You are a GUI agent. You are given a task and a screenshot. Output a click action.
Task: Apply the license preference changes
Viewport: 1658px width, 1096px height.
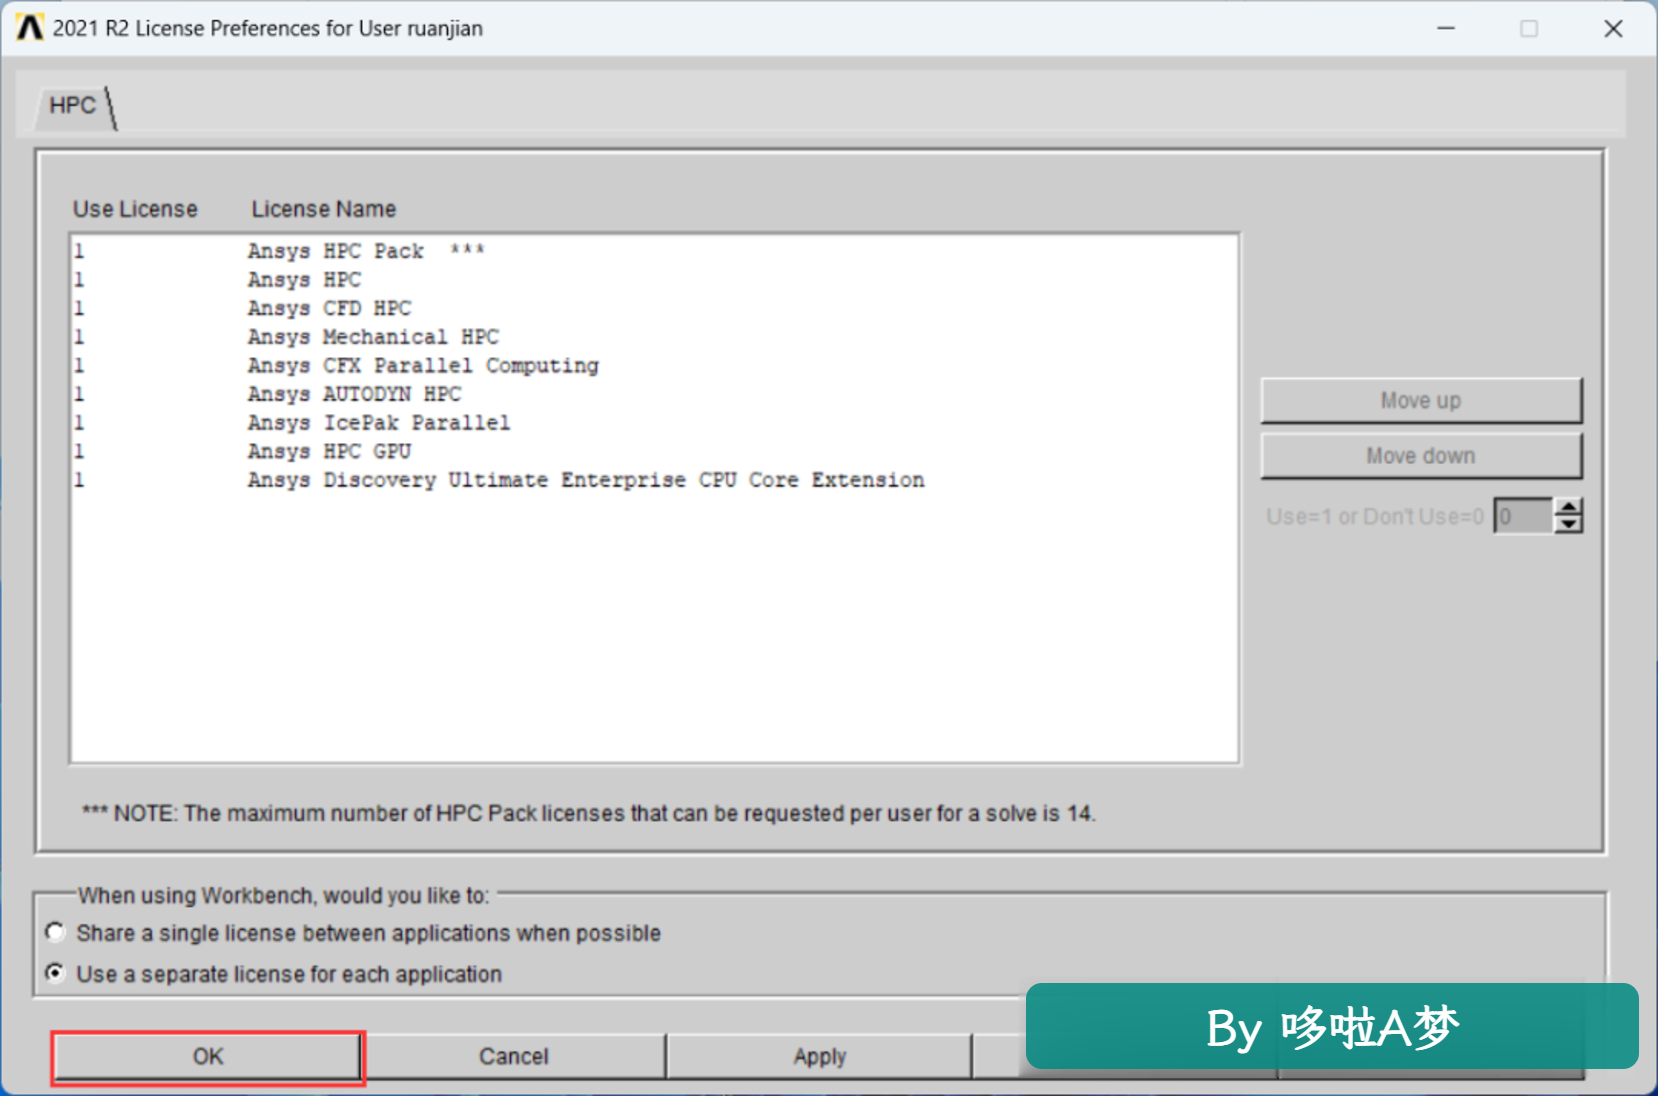click(x=820, y=1057)
